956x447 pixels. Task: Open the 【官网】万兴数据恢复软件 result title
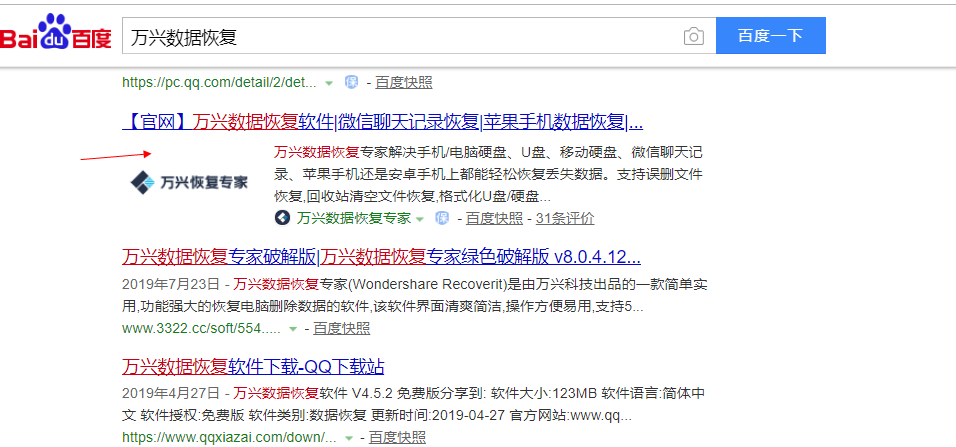(x=382, y=123)
